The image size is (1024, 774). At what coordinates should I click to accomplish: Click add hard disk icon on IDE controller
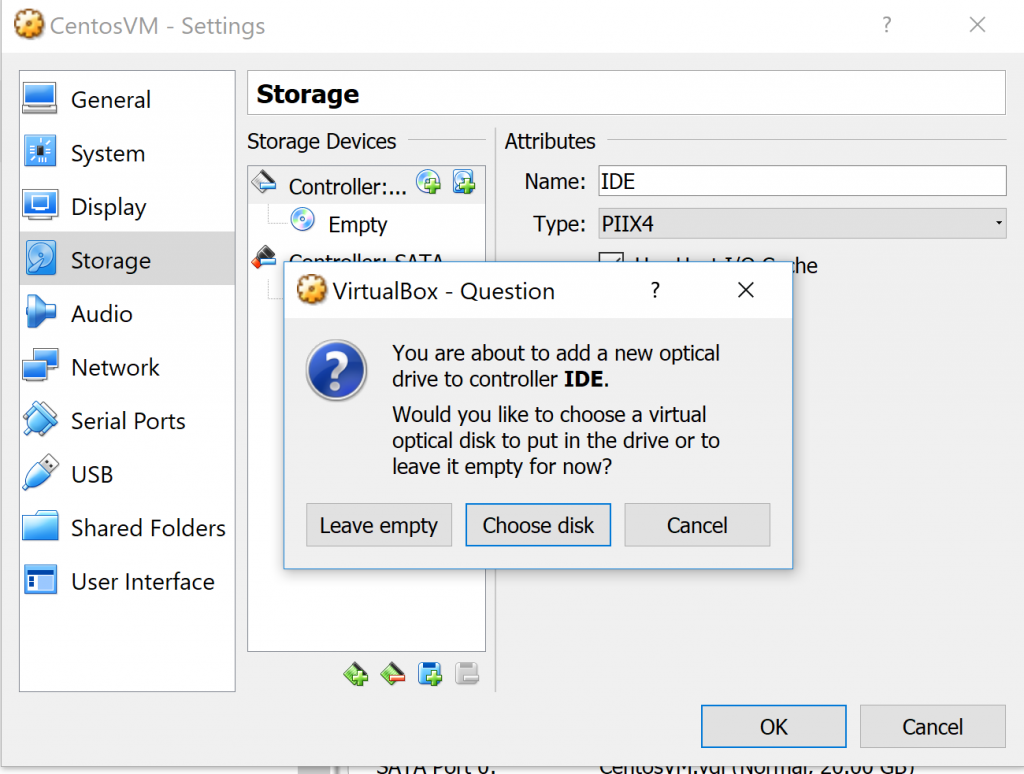tap(464, 182)
